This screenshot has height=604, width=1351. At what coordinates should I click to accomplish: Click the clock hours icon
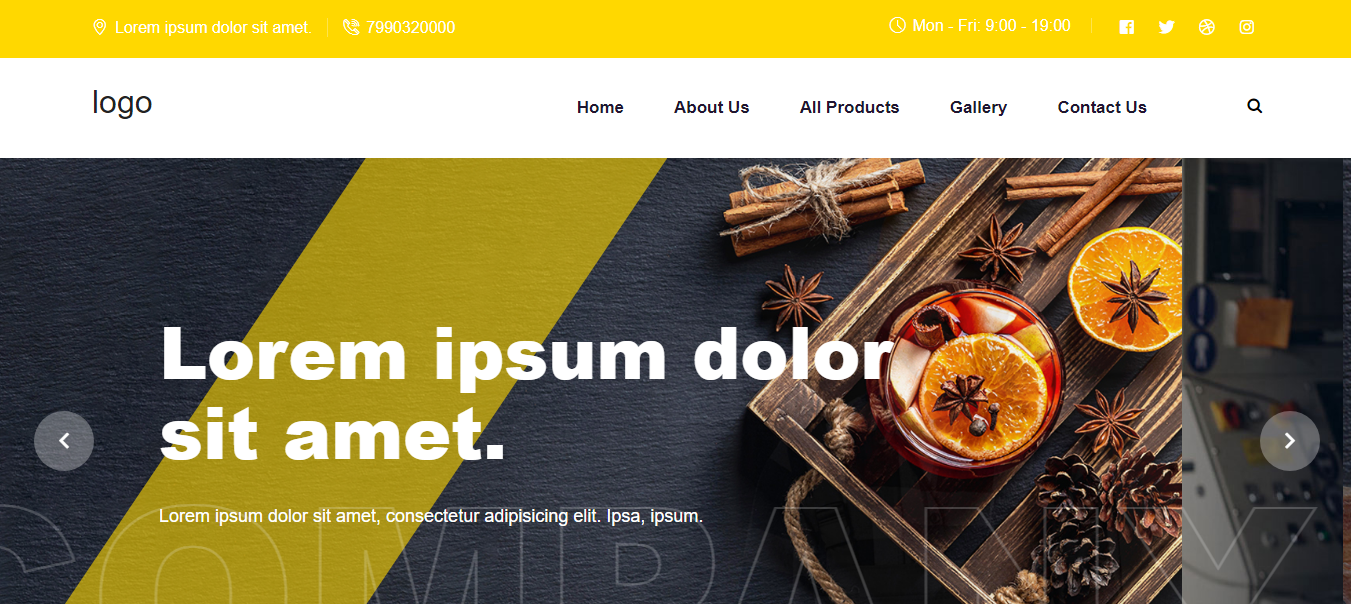[897, 25]
